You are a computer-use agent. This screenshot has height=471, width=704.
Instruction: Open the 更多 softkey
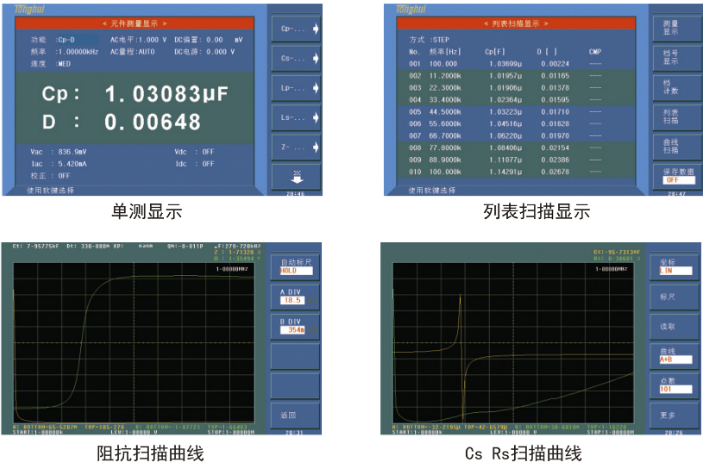pyautogui.click(x=675, y=415)
